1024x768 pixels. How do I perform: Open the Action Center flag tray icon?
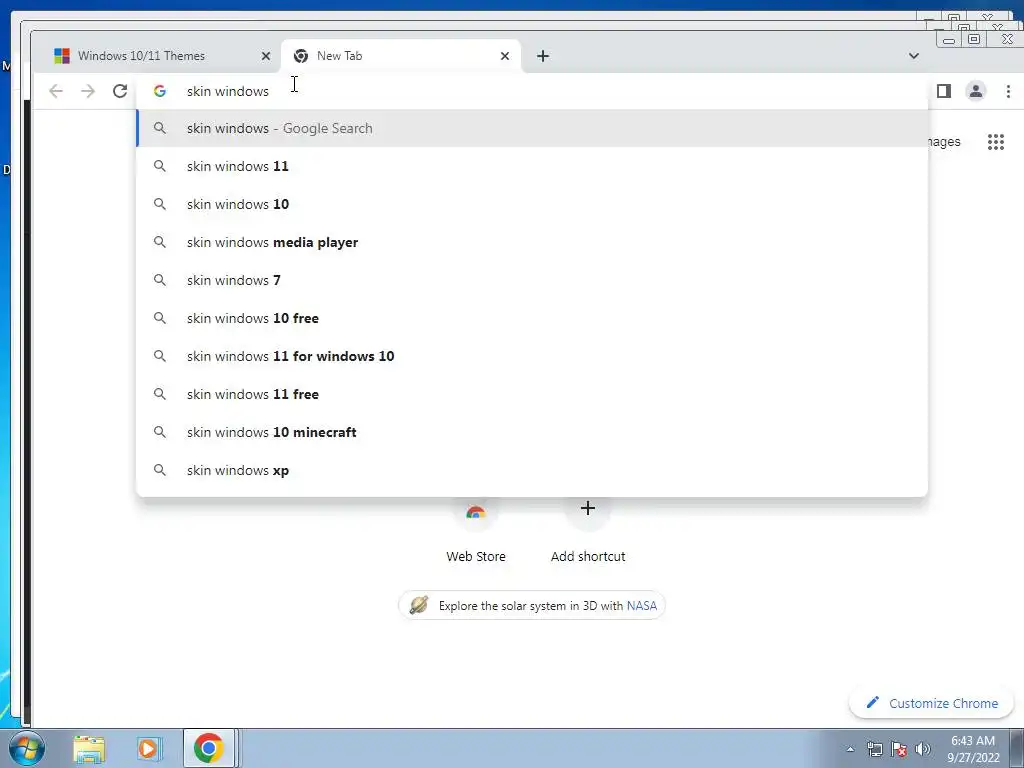[899, 749]
